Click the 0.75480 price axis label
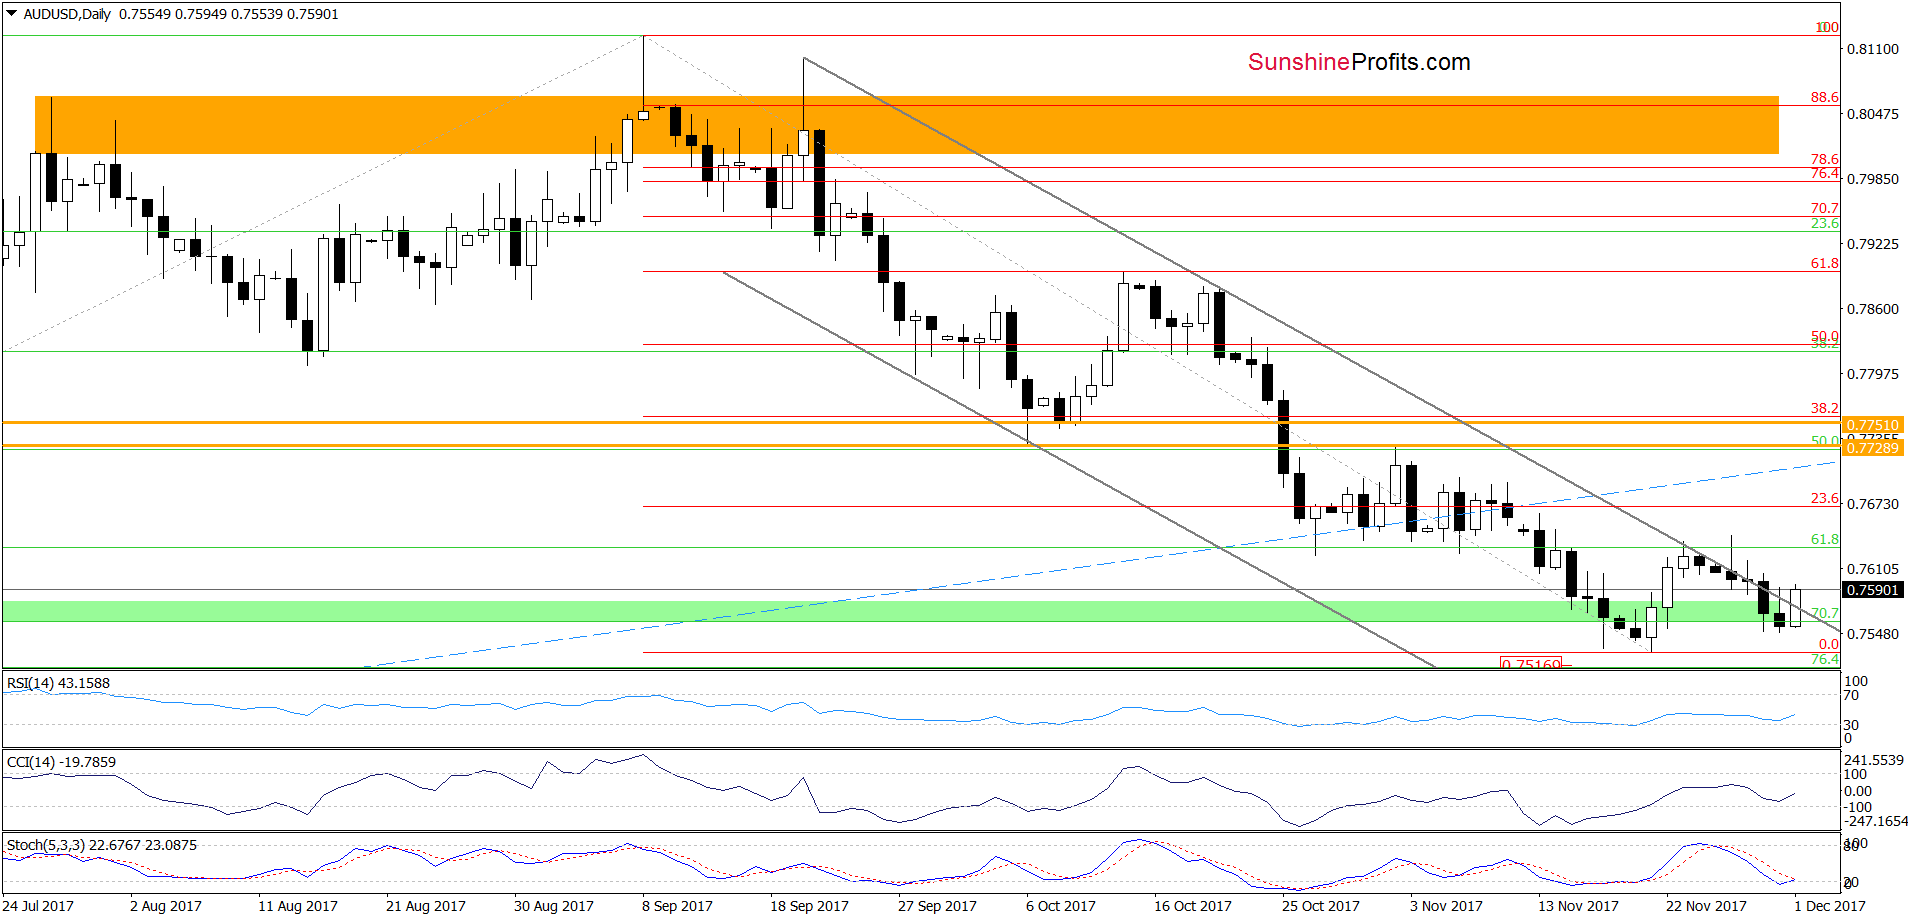Screen dimensions: 1908x920 1873,634
